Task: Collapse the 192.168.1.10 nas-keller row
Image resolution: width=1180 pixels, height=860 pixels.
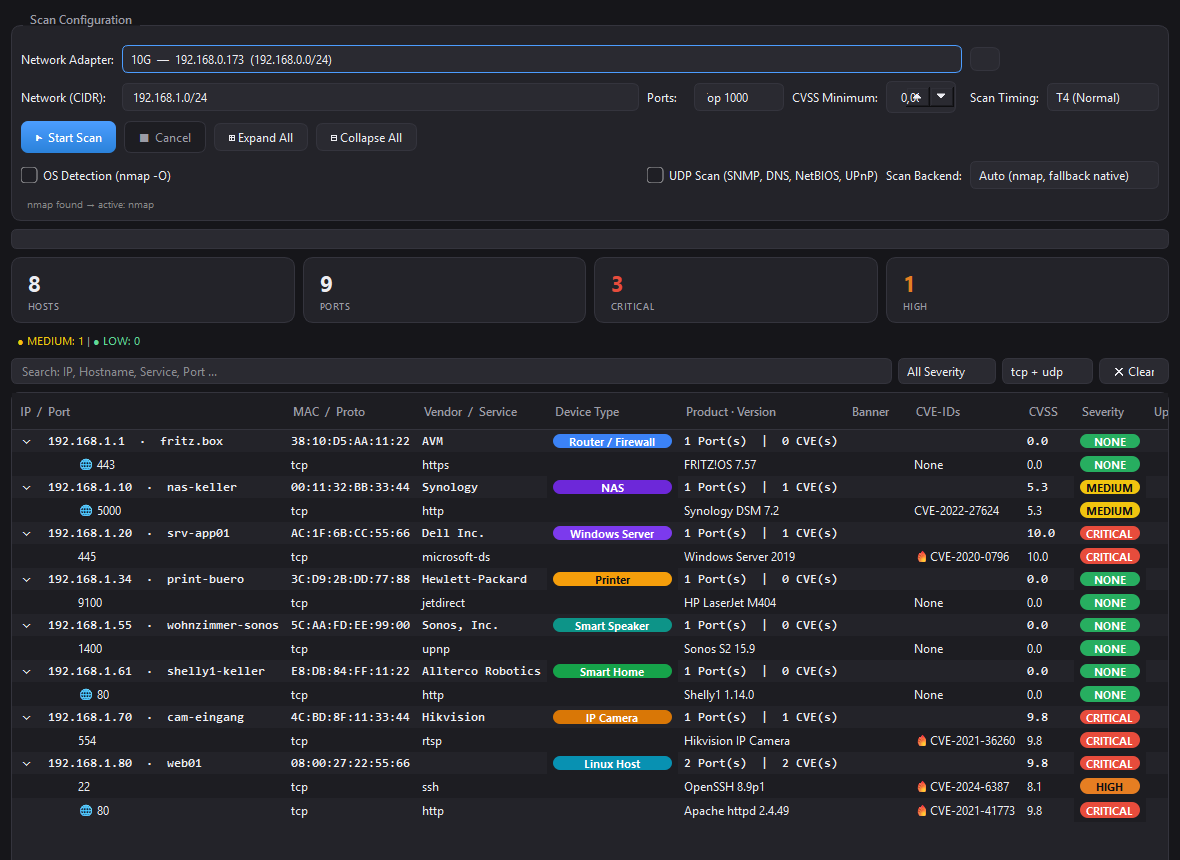Action: point(26,488)
